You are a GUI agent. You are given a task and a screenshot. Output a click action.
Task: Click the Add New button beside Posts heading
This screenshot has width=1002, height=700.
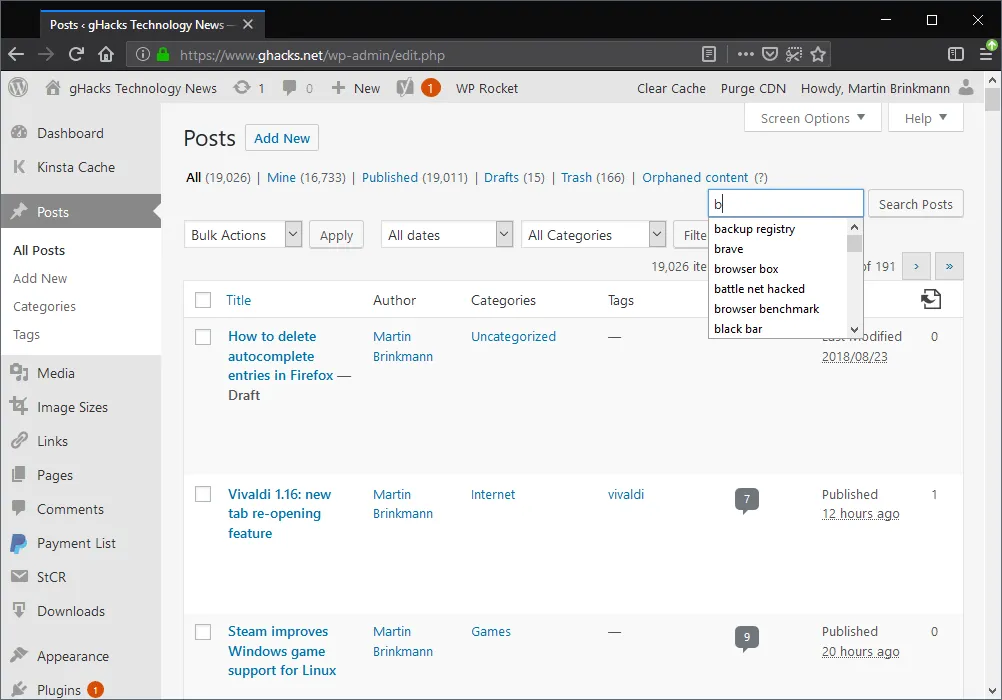pos(282,138)
